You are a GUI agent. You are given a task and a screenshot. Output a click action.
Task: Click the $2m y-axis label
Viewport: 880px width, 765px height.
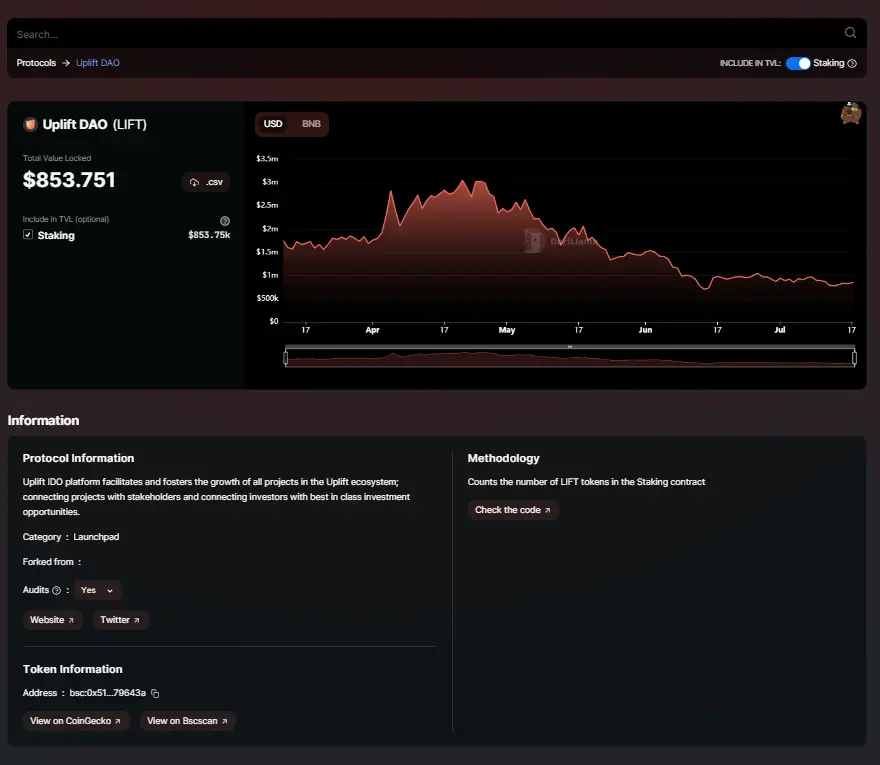click(270, 228)
